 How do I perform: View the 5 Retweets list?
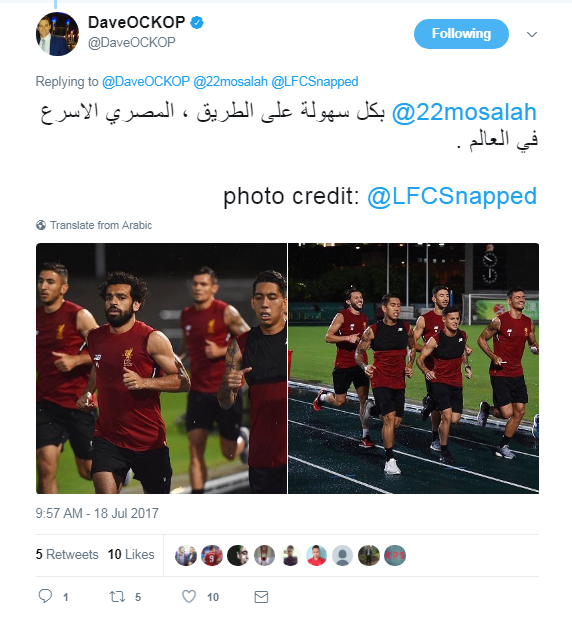click(67, 554)
